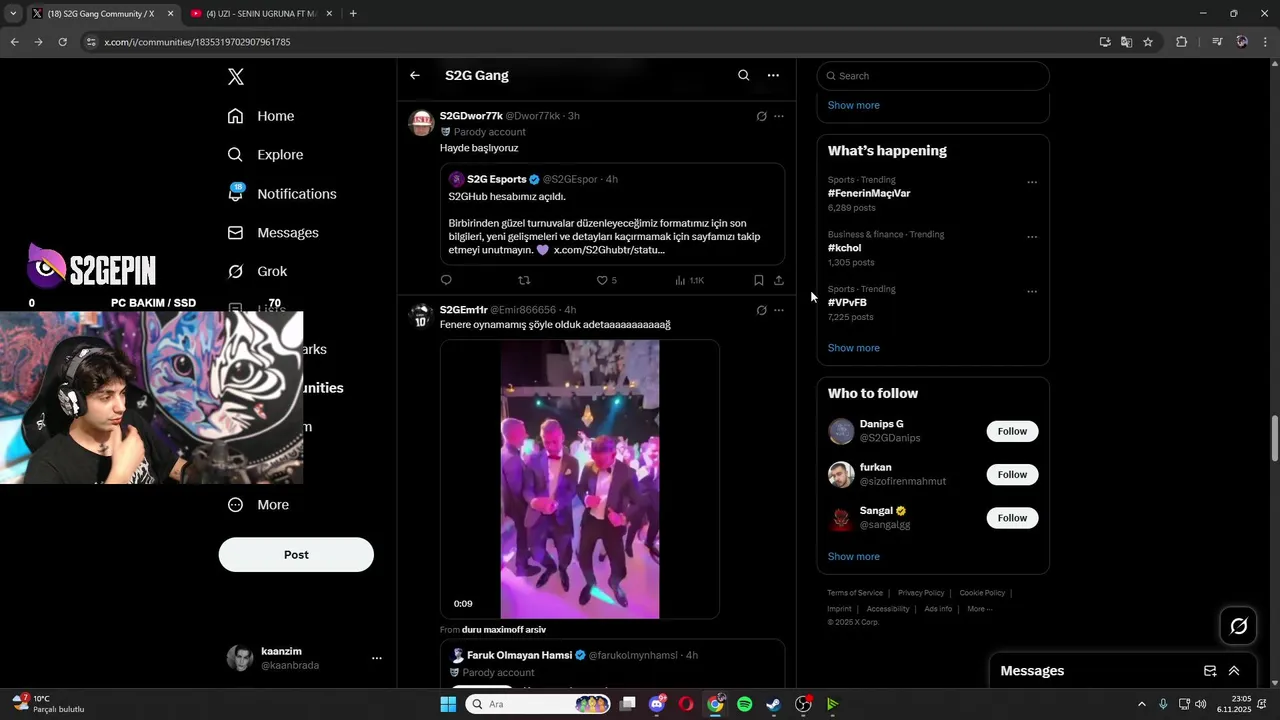Click the X logo icon
The height and width of the screenshot is (720, 1280).
pos(236,77)
